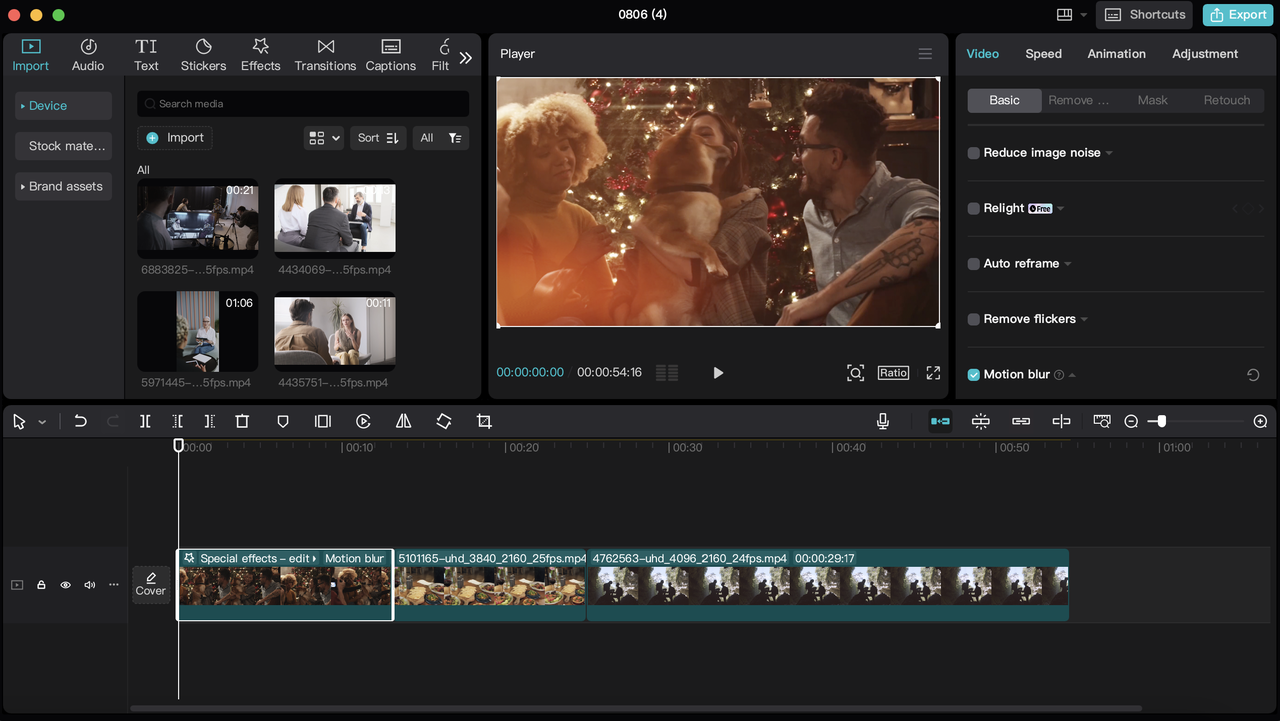Image resolution: width=1280 pixels, height=721 pixels.
Task: Enable Reduce image noise checkbox
Action: [x=974, y=153]
